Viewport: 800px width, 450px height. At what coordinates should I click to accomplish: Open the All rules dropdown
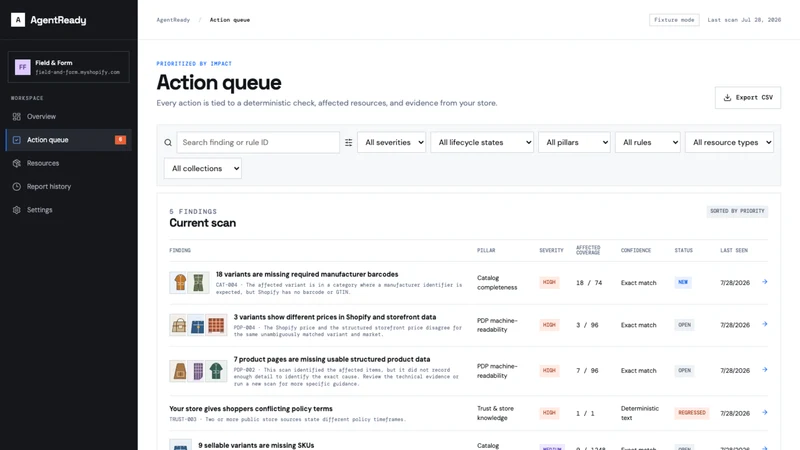pos(647,142)
